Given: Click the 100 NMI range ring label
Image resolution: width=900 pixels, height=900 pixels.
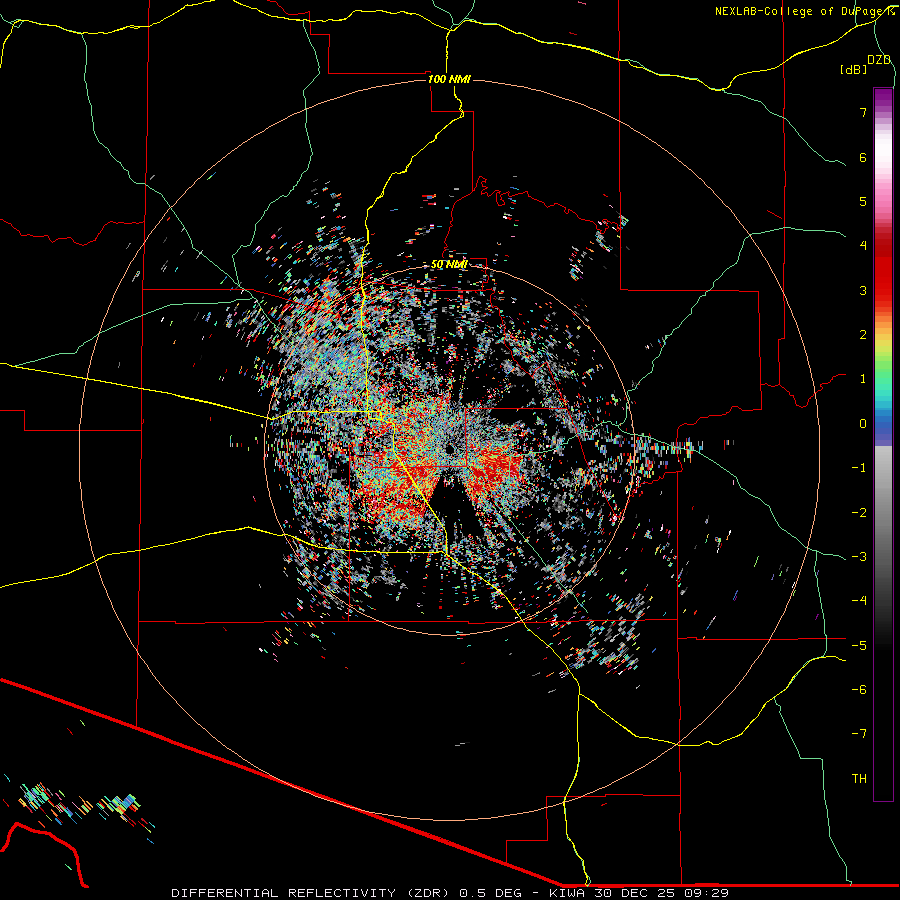Looking at the screenshot, I should 449,79.
